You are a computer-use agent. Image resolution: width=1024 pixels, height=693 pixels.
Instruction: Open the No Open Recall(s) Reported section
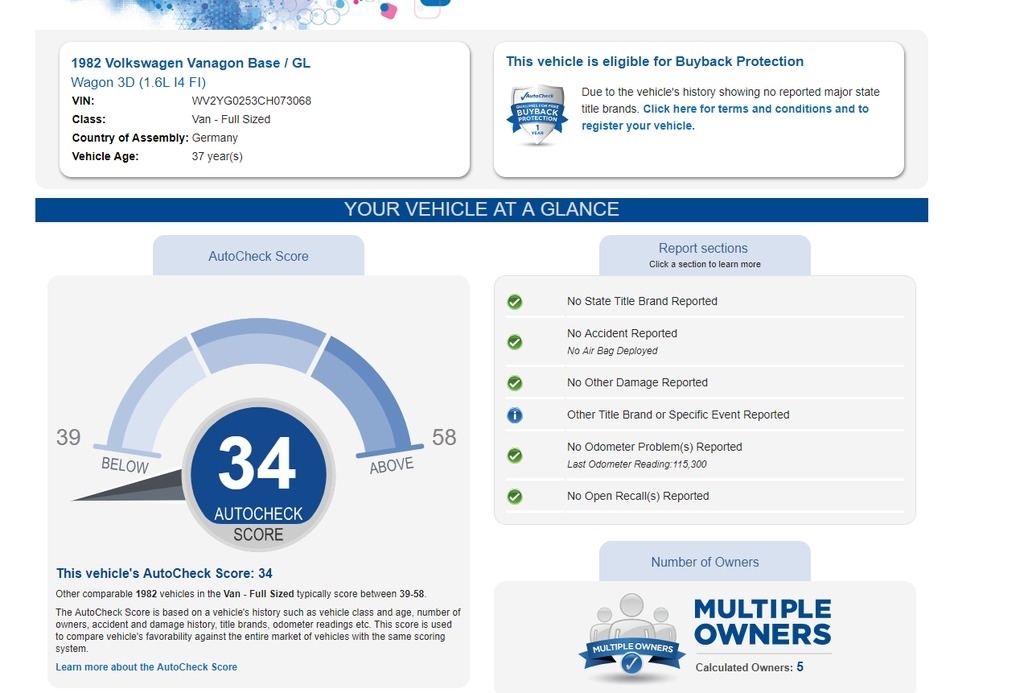(638, 496)
